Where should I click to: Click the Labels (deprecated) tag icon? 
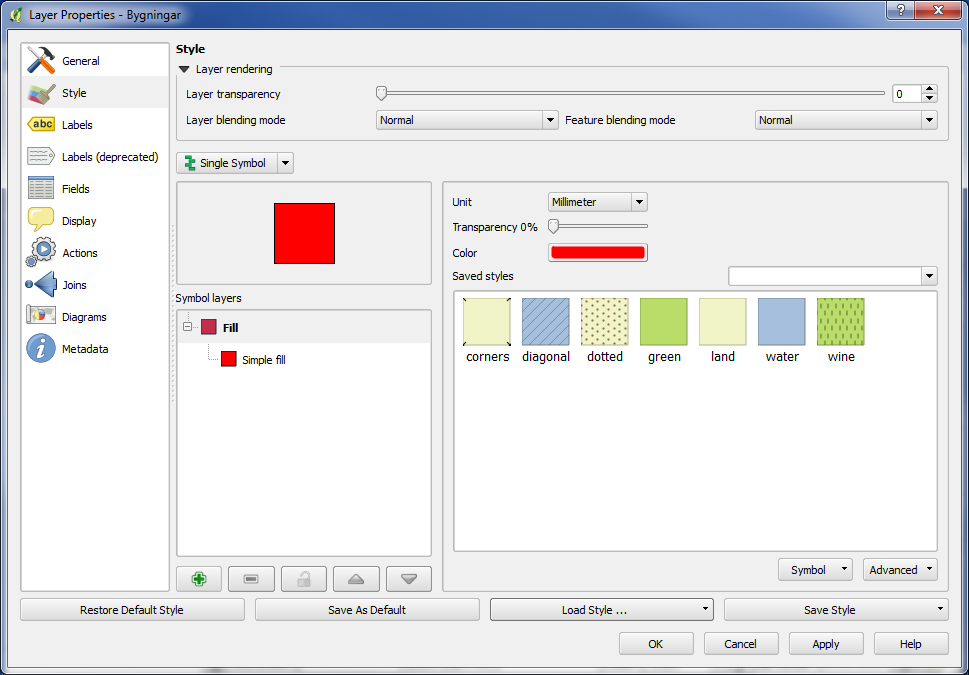pyautogui.click(x=41, y=156)
